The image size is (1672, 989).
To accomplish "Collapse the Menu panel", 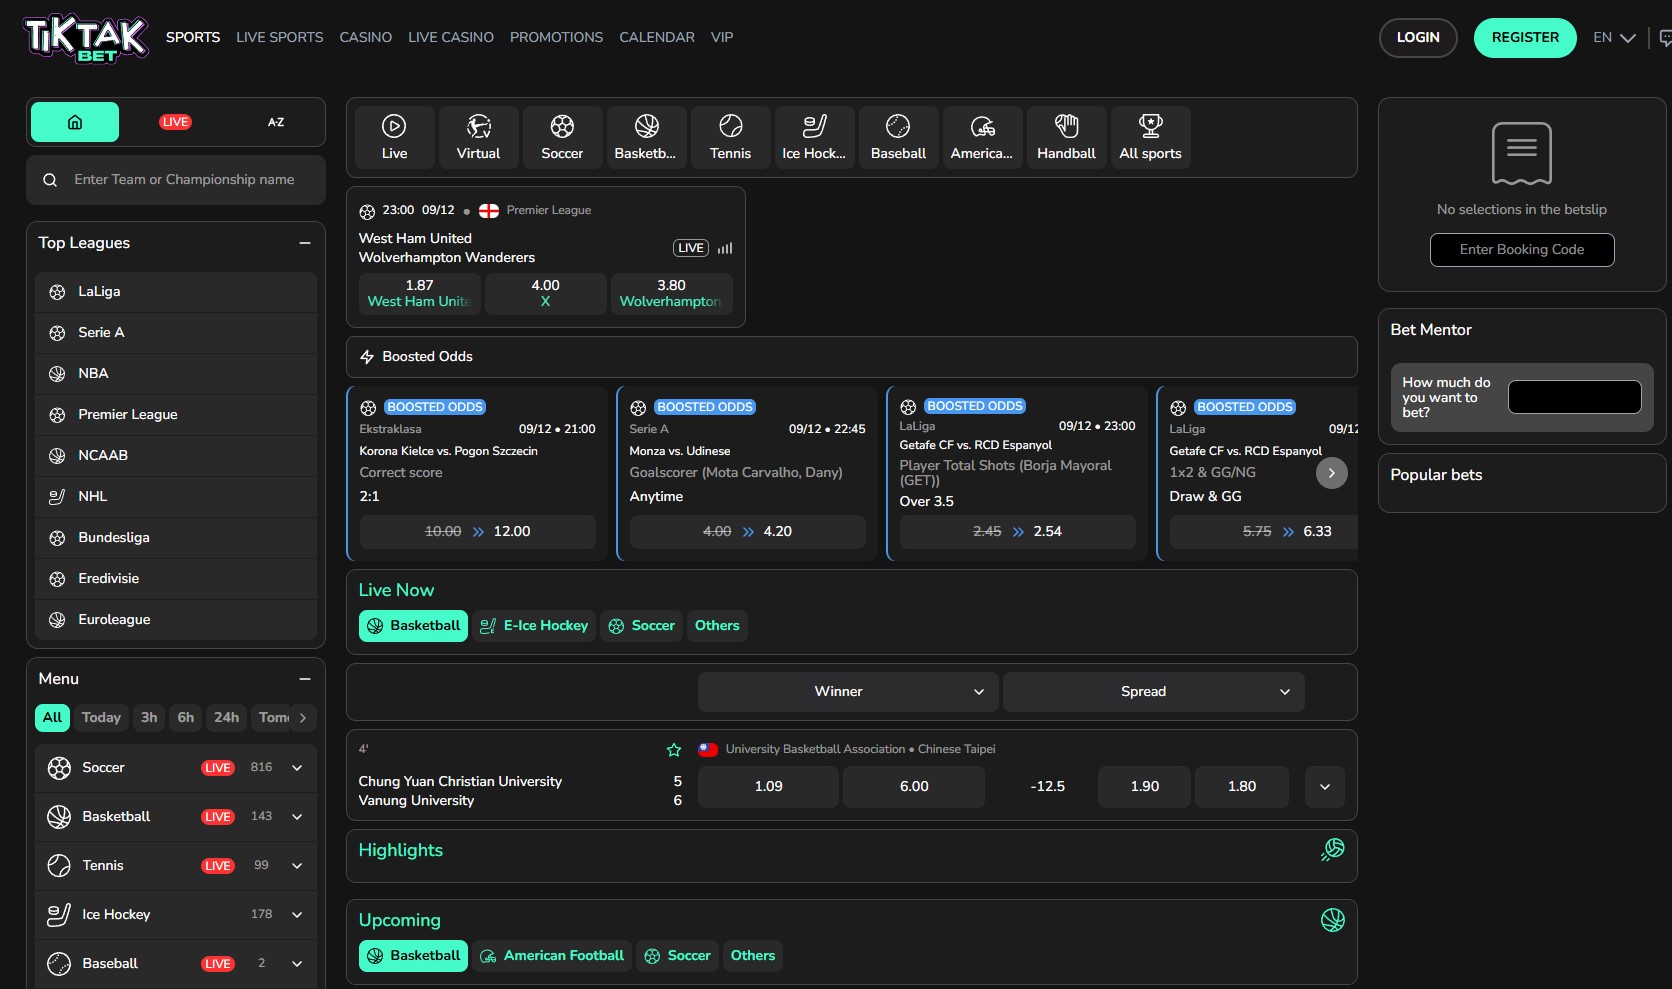I will 305,679.
